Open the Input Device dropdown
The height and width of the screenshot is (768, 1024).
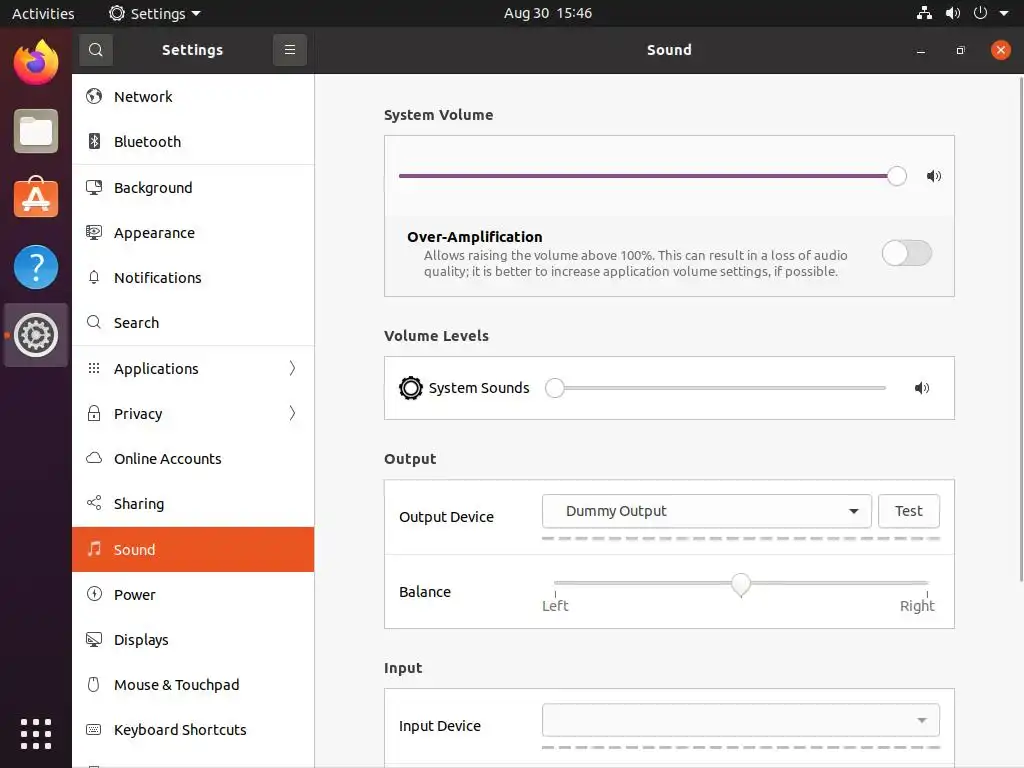[x=740, y=720]
